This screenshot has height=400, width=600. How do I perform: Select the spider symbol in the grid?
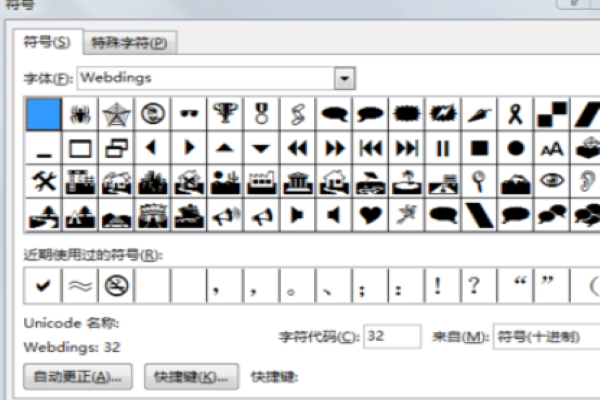point(80,114)
